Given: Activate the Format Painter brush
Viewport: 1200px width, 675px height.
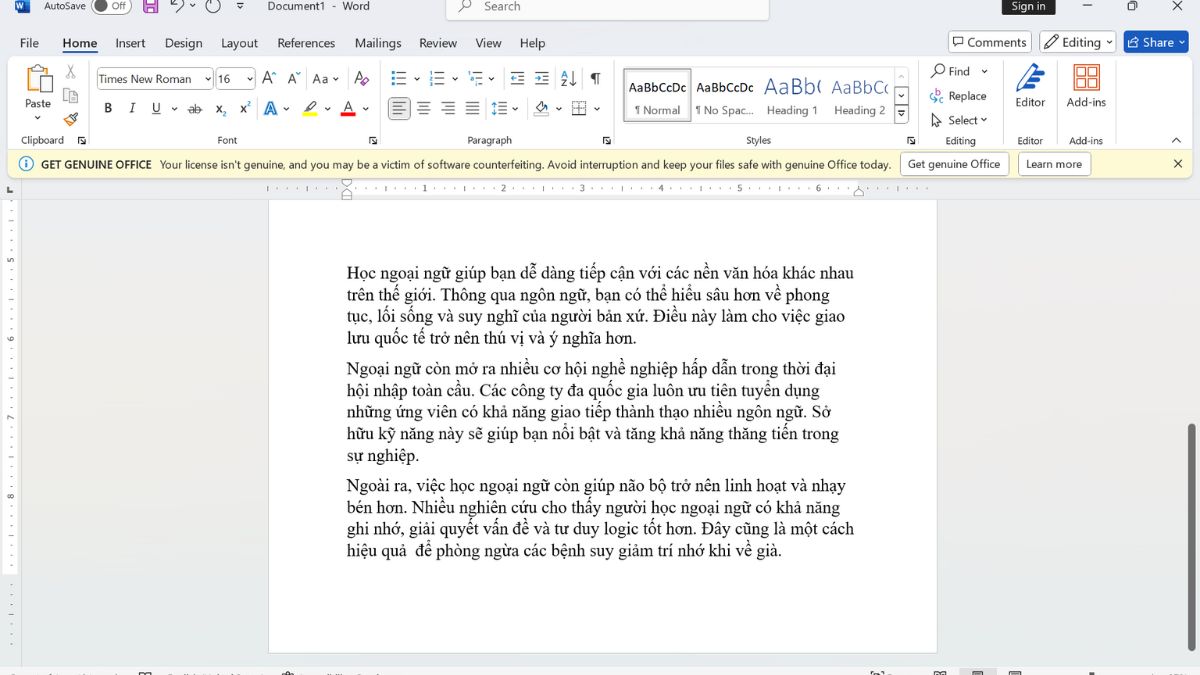Looking at the screenshot, I should [x=70, y=118].
